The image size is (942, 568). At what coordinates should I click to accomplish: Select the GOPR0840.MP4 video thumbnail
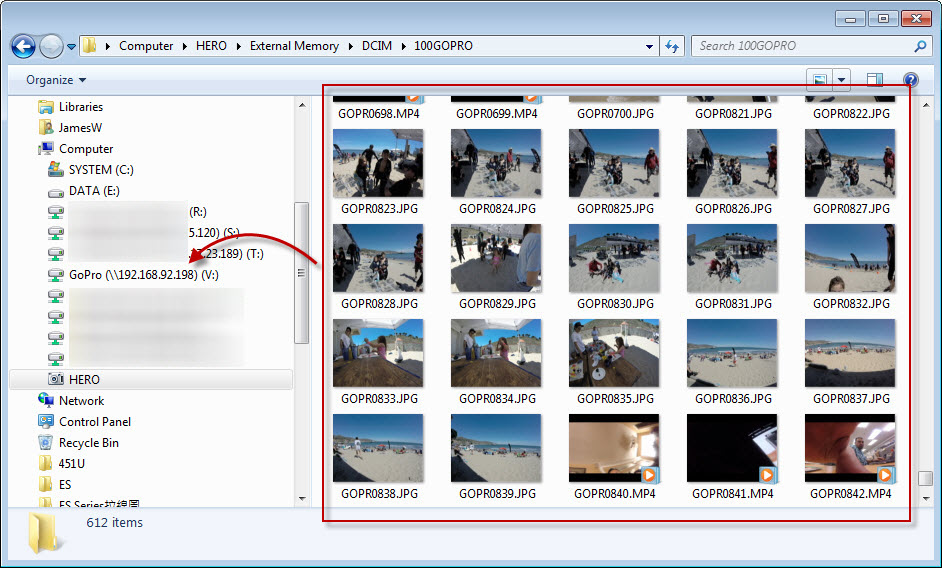click(614, 450)
